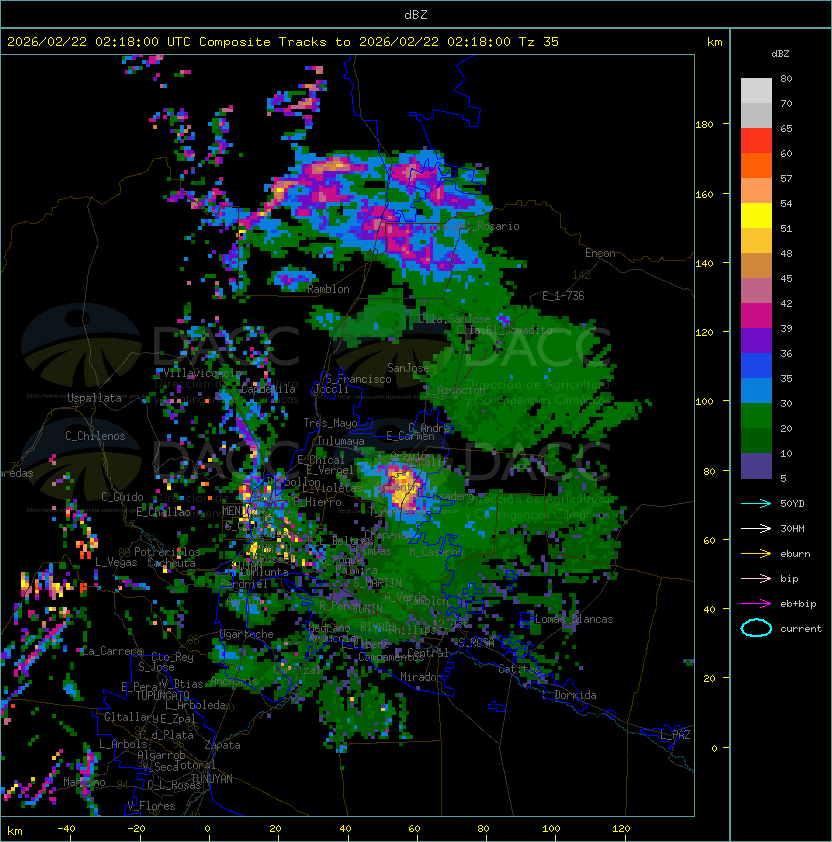832x842 pixels.
Task: Click the '45' value on the dBZ scale
Action: [786, 278]
